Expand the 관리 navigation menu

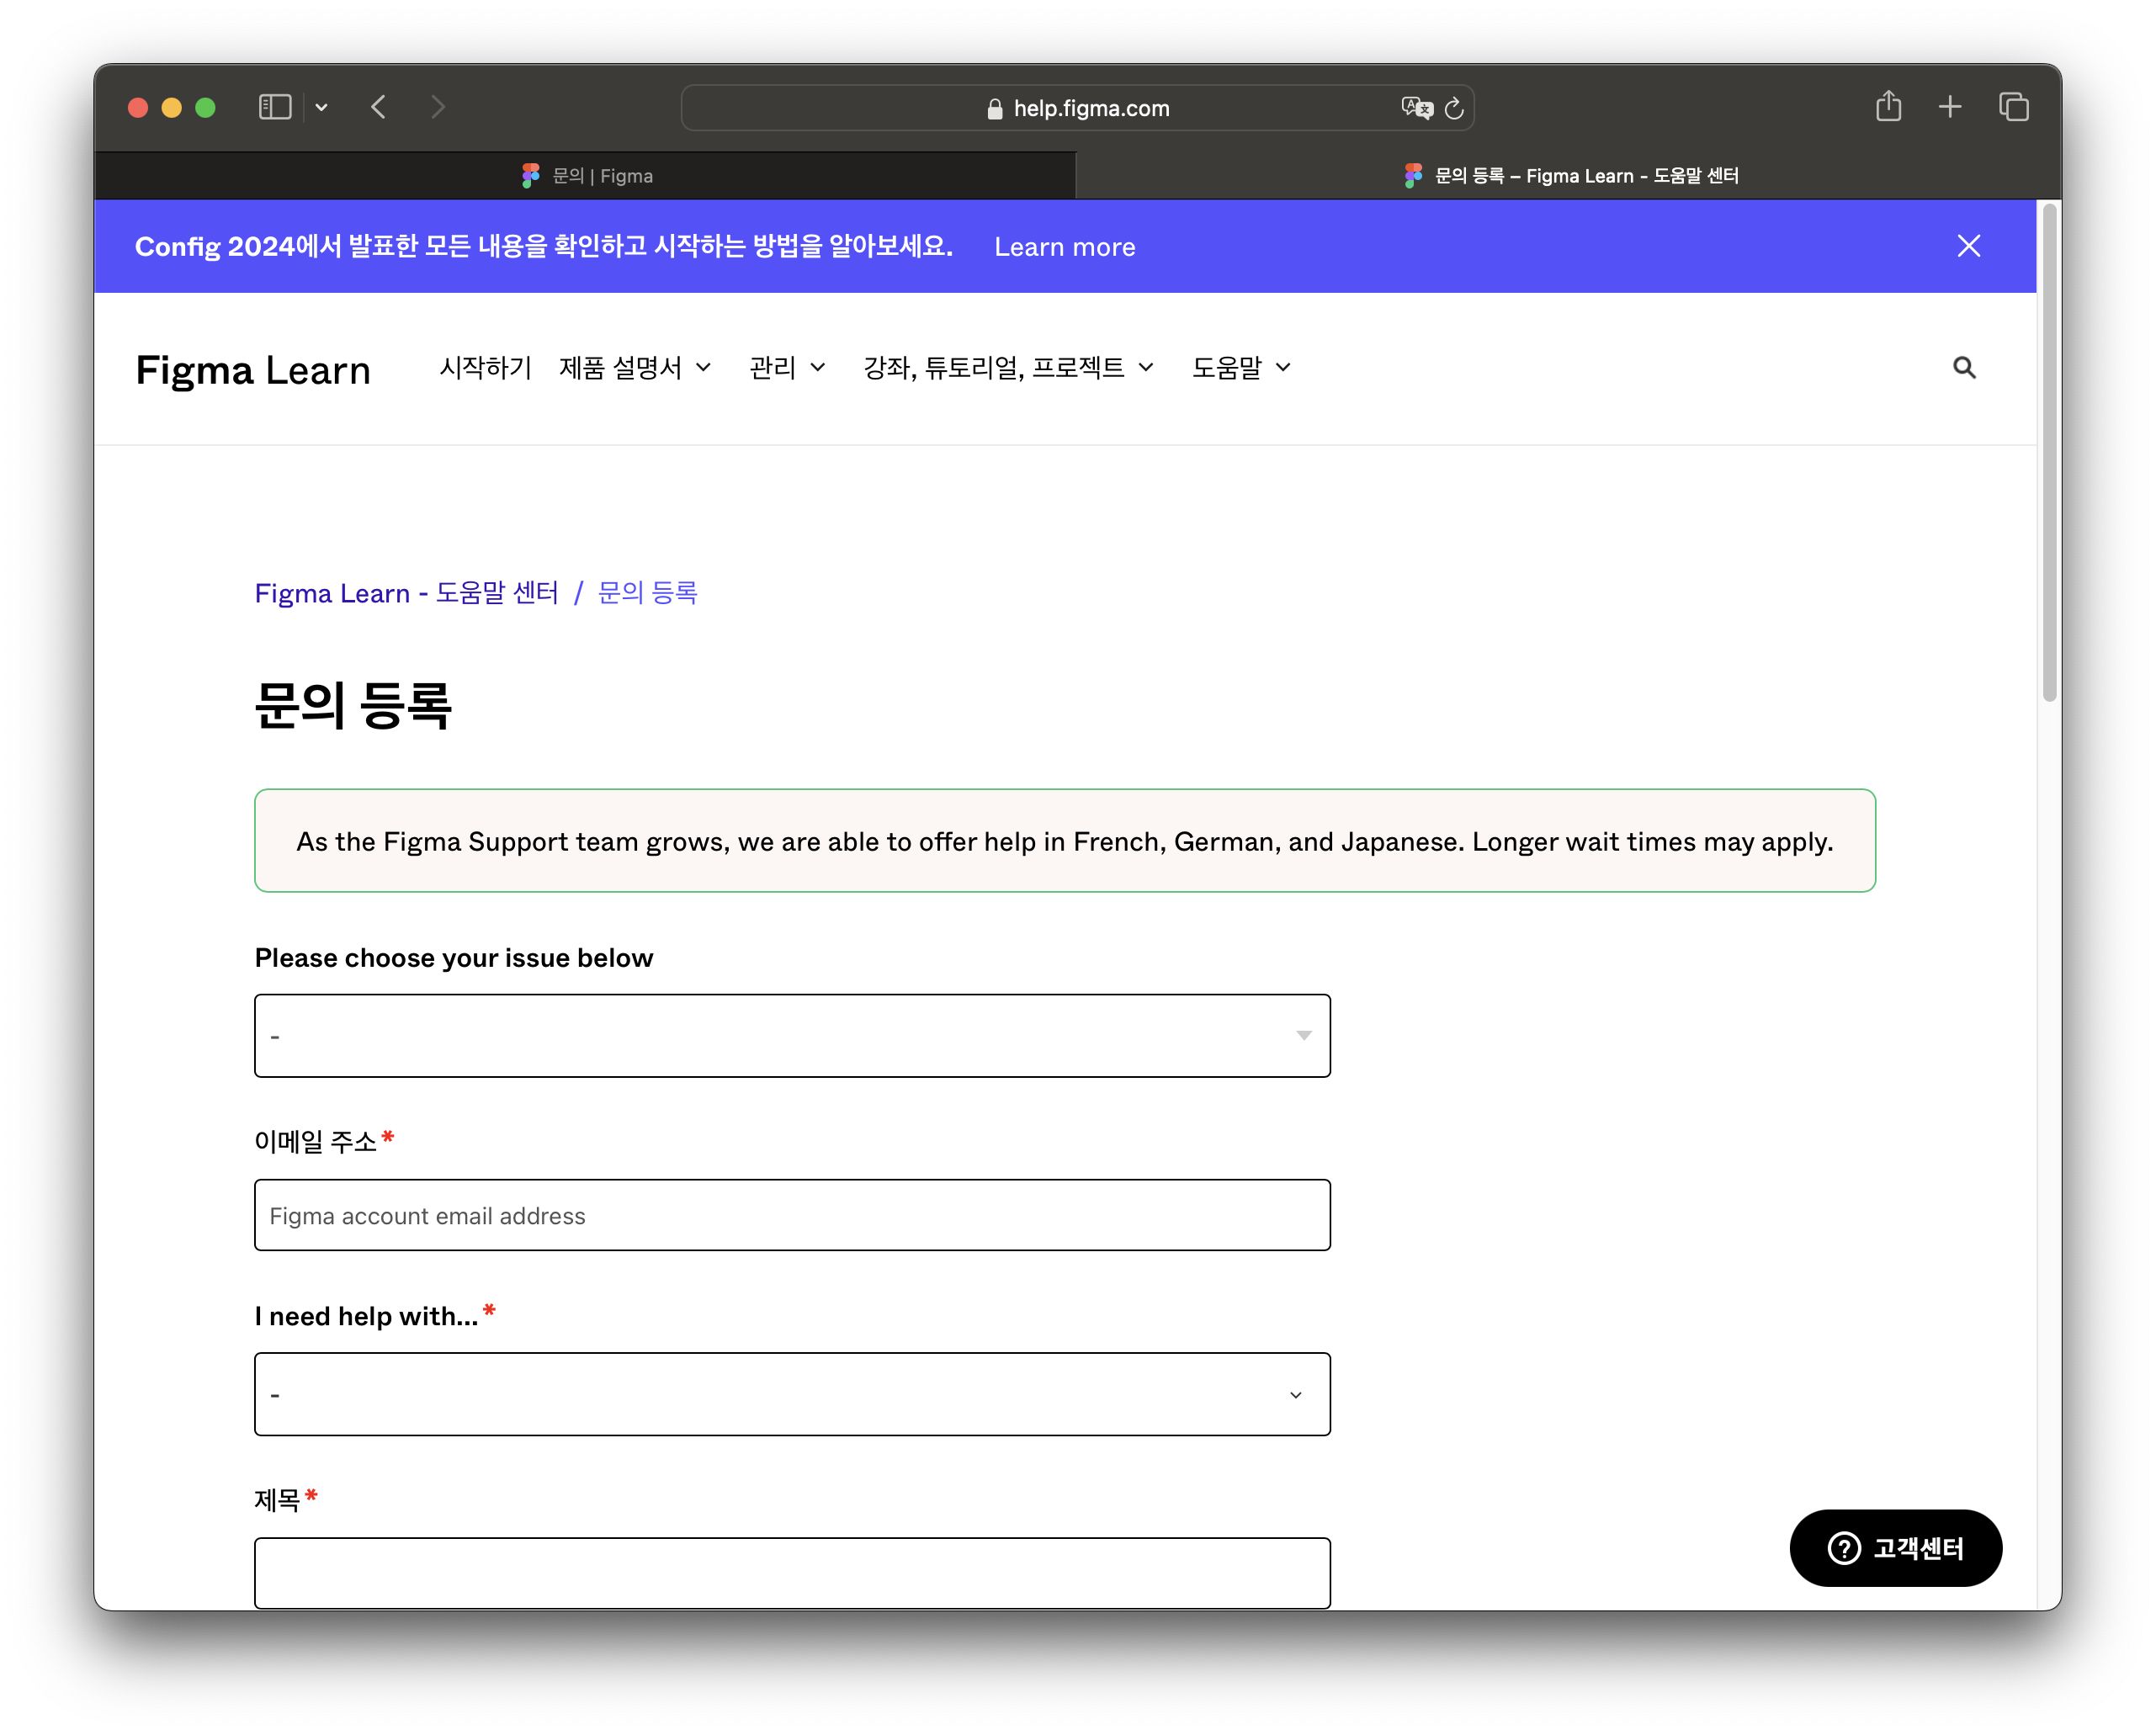(x=787, y=368)
